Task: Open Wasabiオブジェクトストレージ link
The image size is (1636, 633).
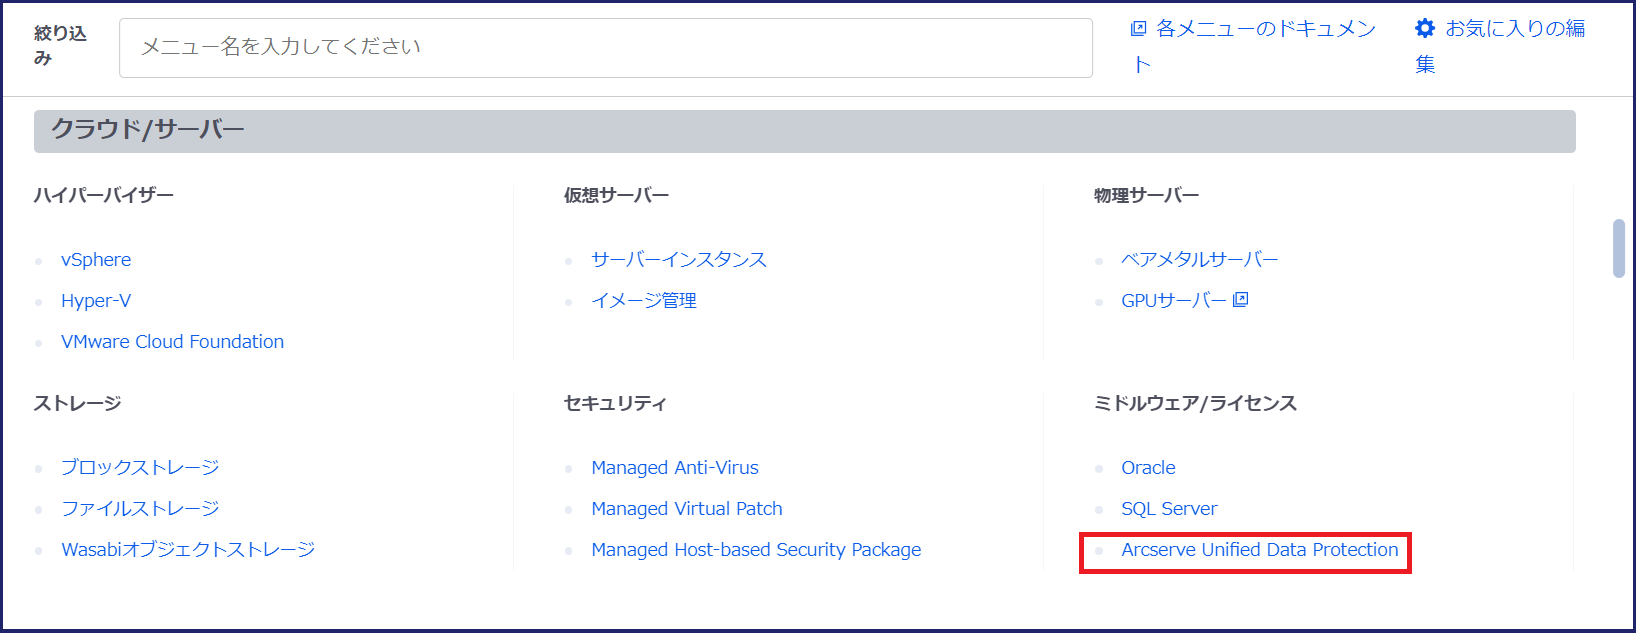Action: [x=188, y=550]
